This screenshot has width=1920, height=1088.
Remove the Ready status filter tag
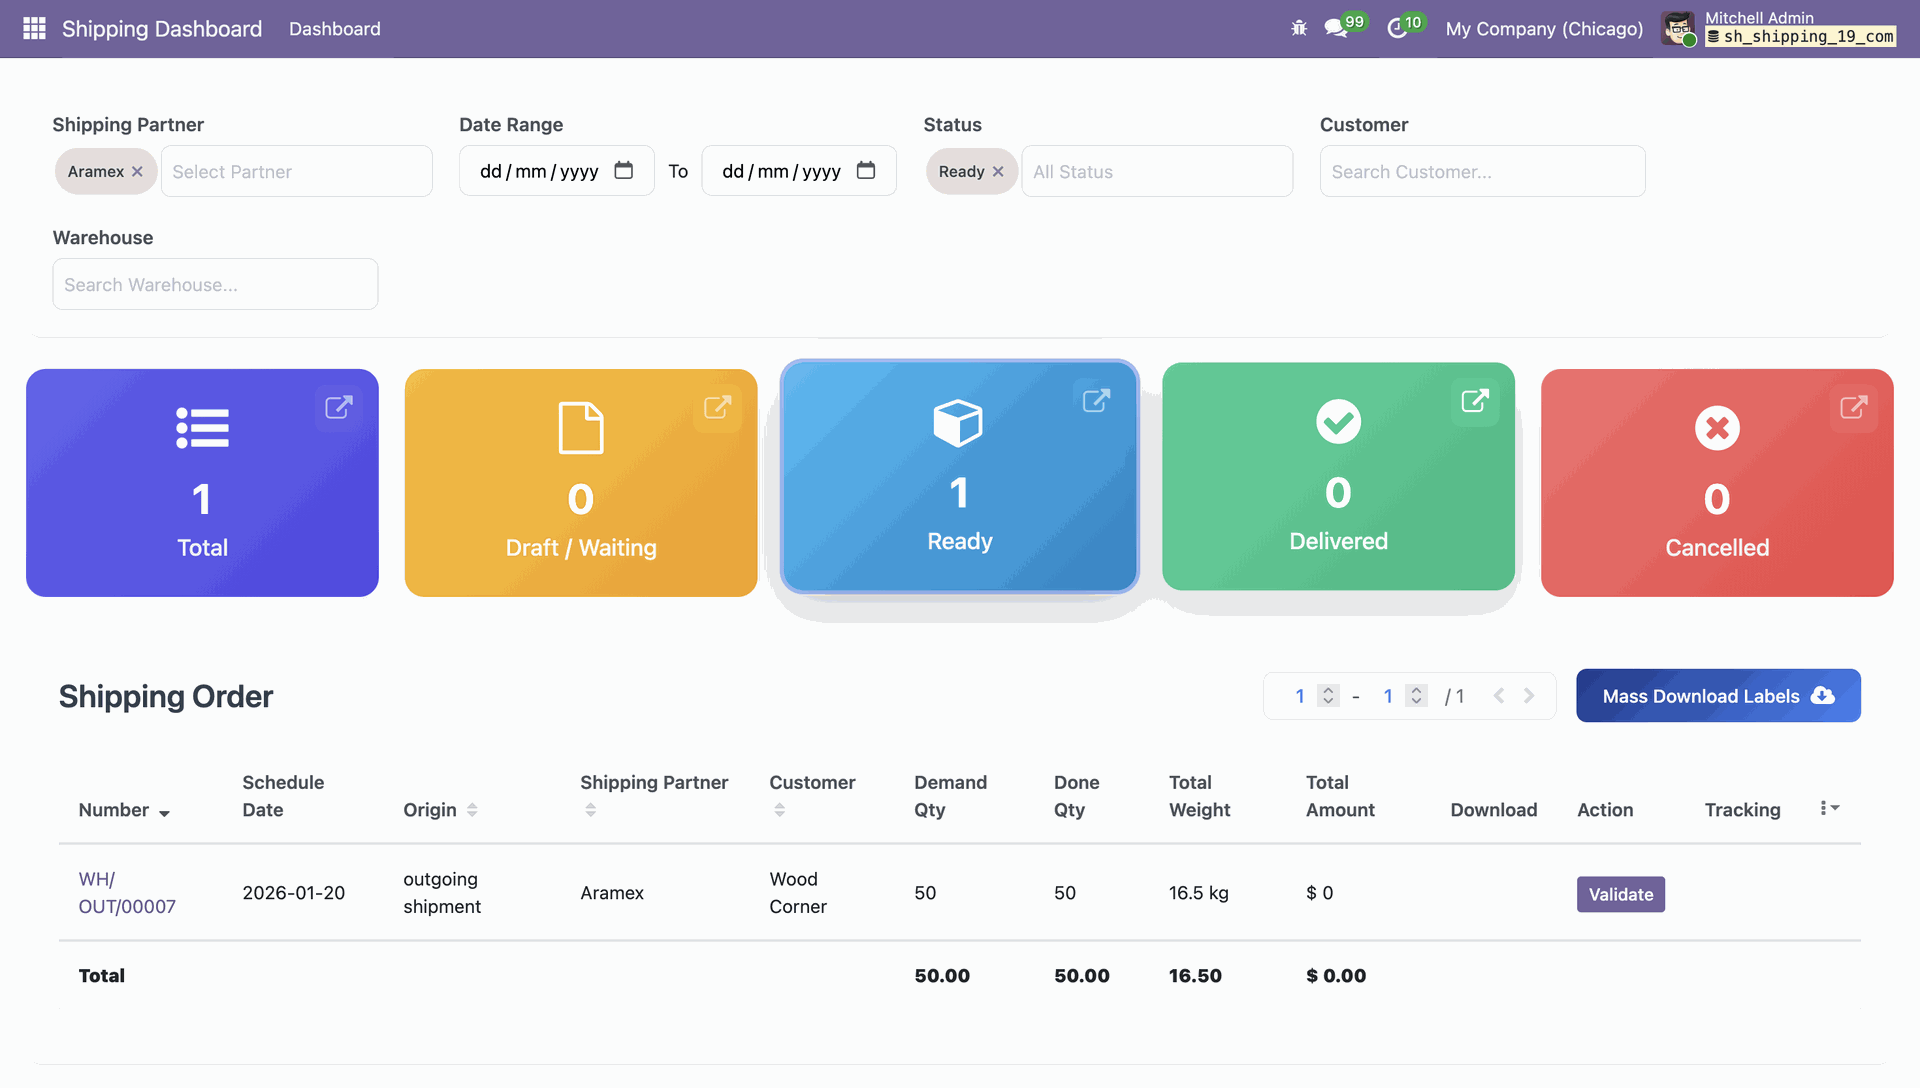998,172
